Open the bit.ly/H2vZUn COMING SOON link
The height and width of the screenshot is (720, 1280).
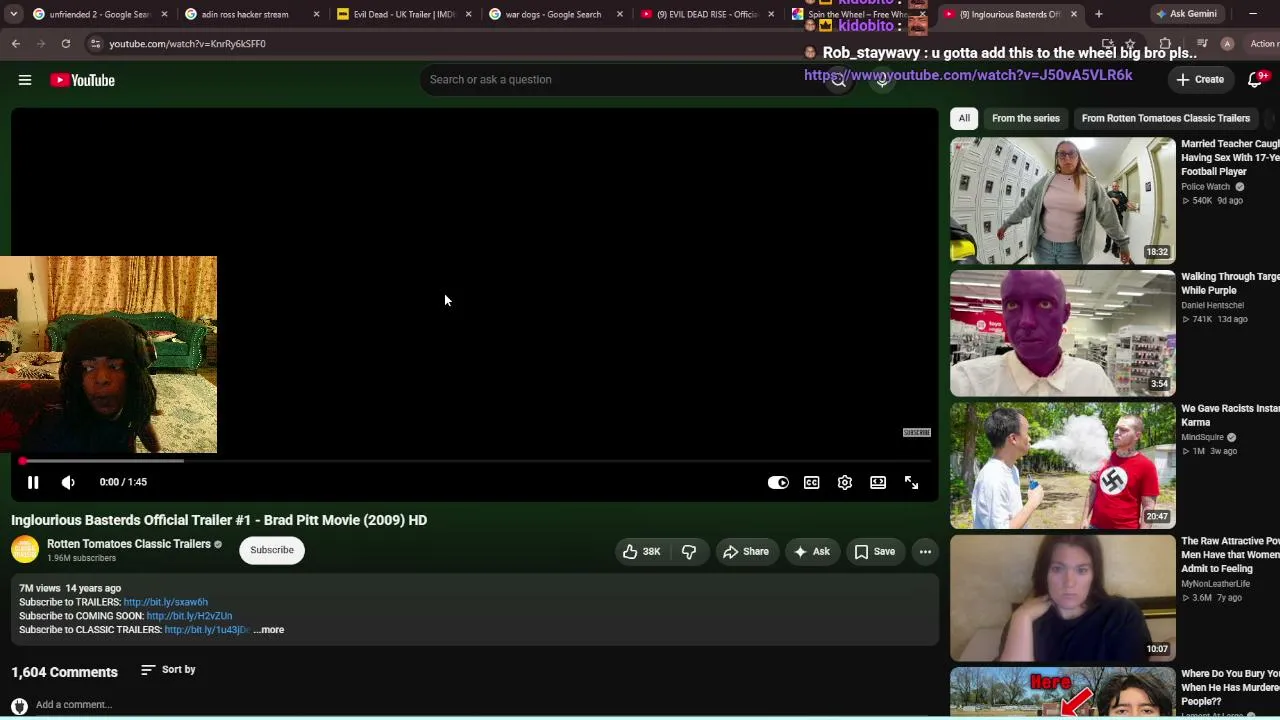(189, 616)
